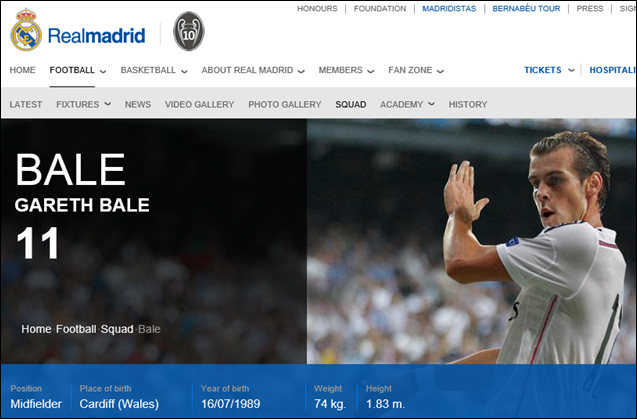
Task: Open the Academy sub-tab
Action: 401,104
